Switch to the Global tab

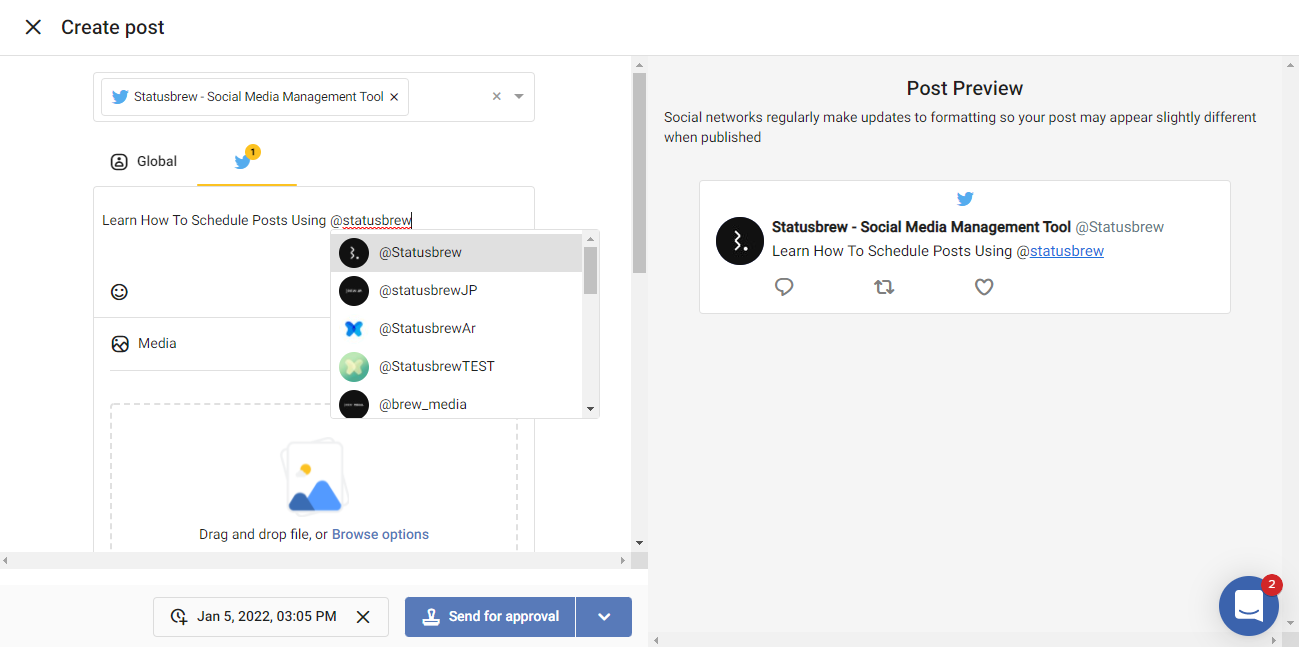144,161
